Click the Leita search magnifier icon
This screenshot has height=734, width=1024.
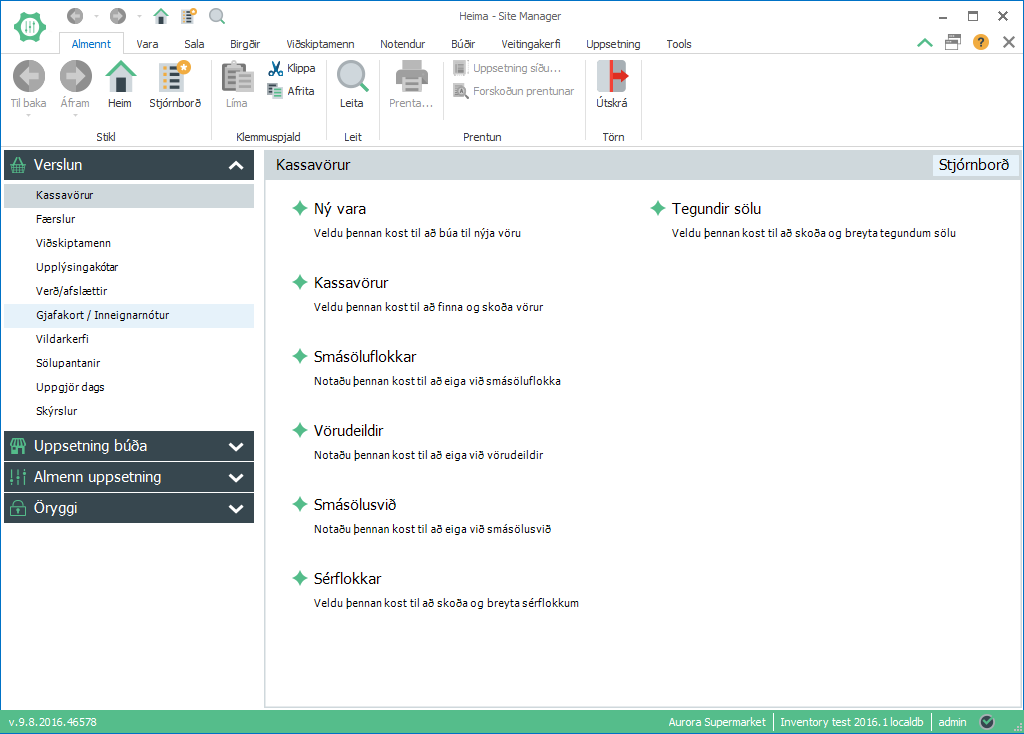coord(352,77)
